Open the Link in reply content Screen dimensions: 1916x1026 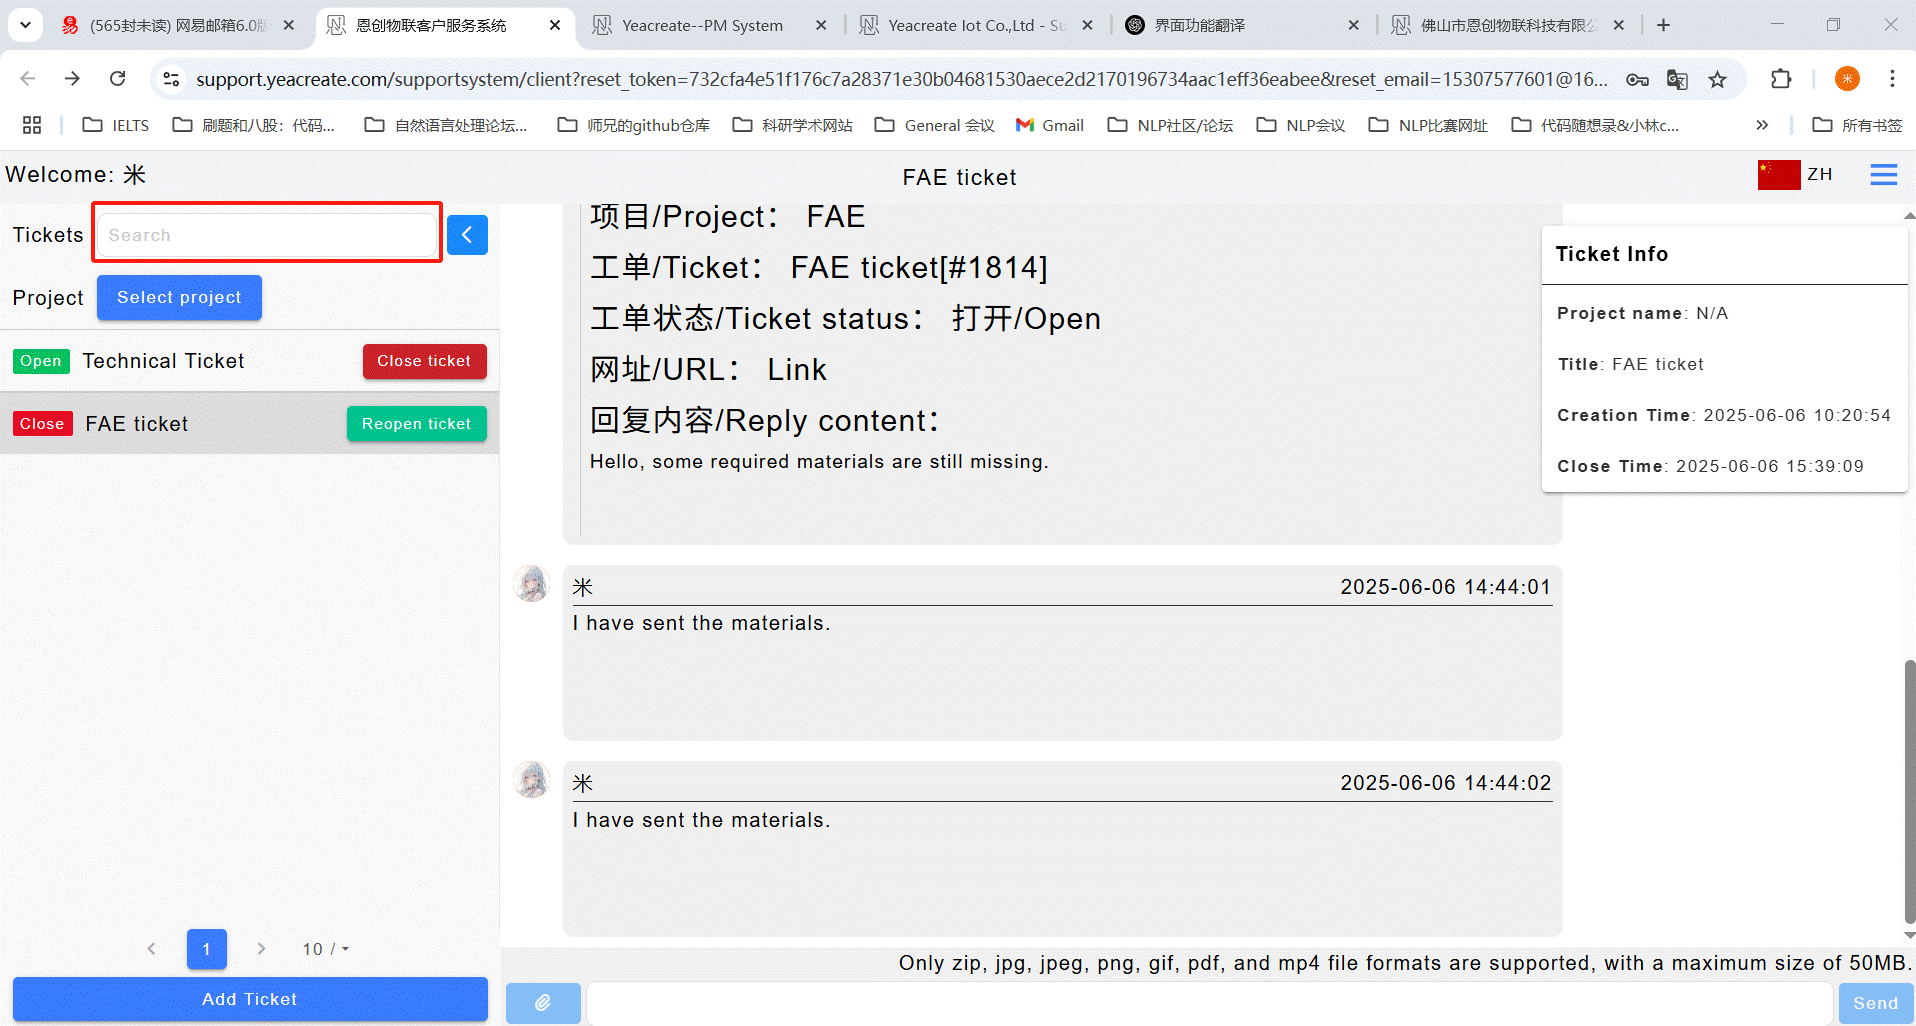point(796,370)
